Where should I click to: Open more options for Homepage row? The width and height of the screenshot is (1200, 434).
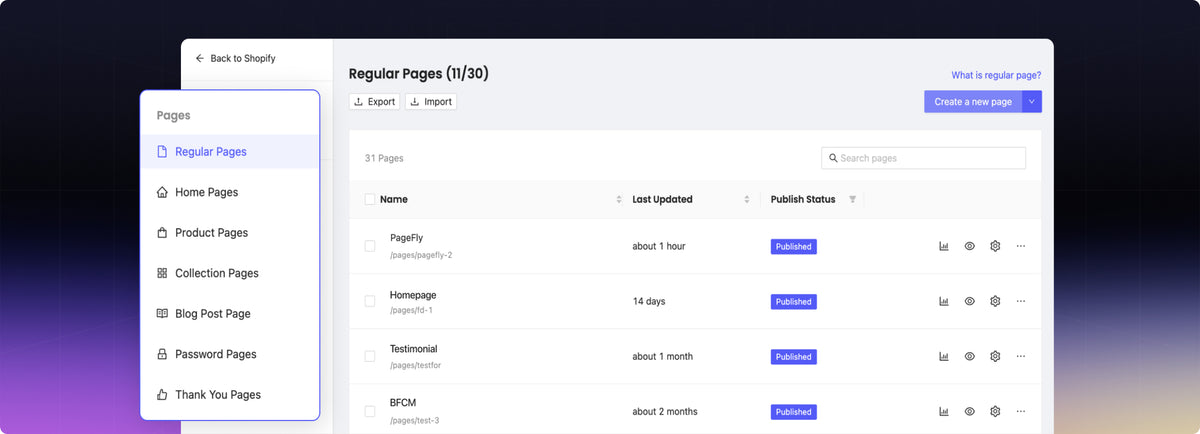[1020, 301]
